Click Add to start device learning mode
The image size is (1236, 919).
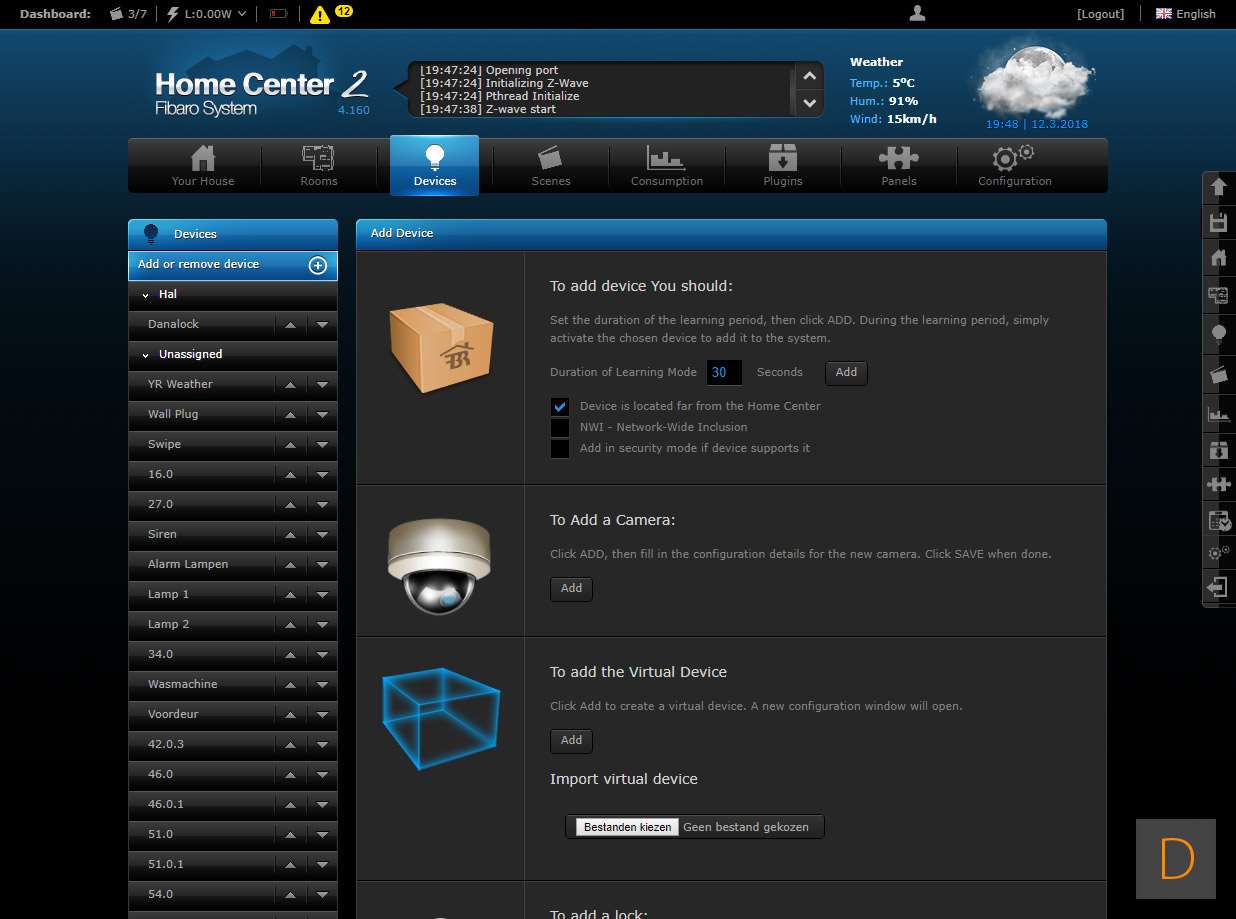846,373
